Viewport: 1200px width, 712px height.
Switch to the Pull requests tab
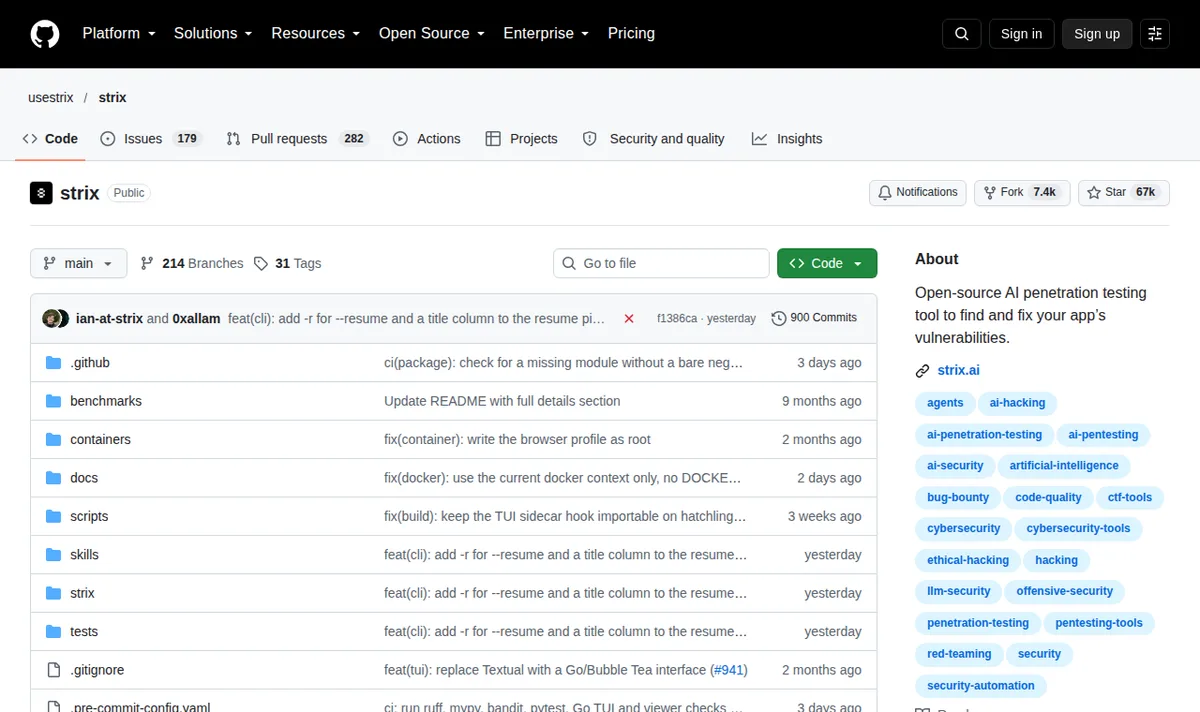(298, 139)
